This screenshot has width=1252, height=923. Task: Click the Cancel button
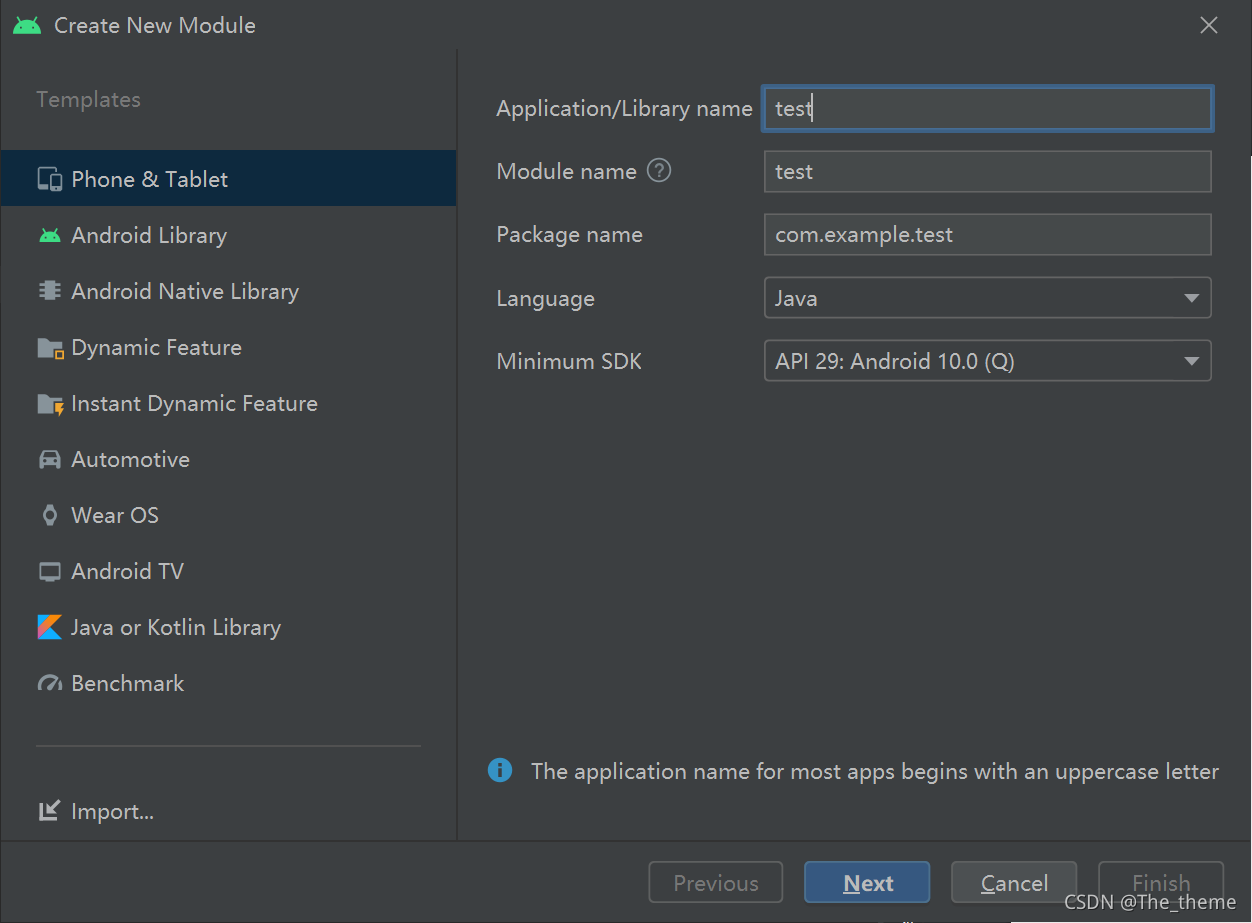tap(1014, 883)
